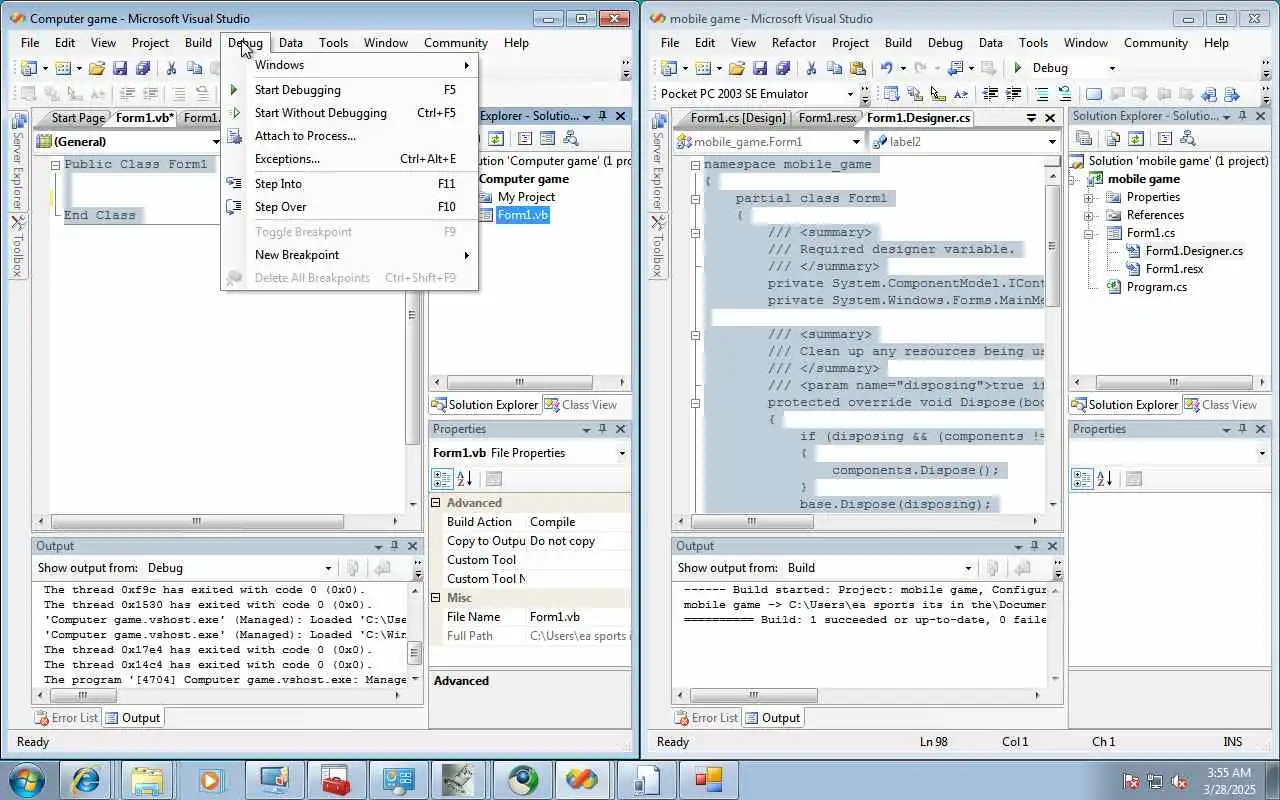This screenshot has width=1280, height=800.
Task: Switch to Form1.resx tab
Action: click(827, 118)
